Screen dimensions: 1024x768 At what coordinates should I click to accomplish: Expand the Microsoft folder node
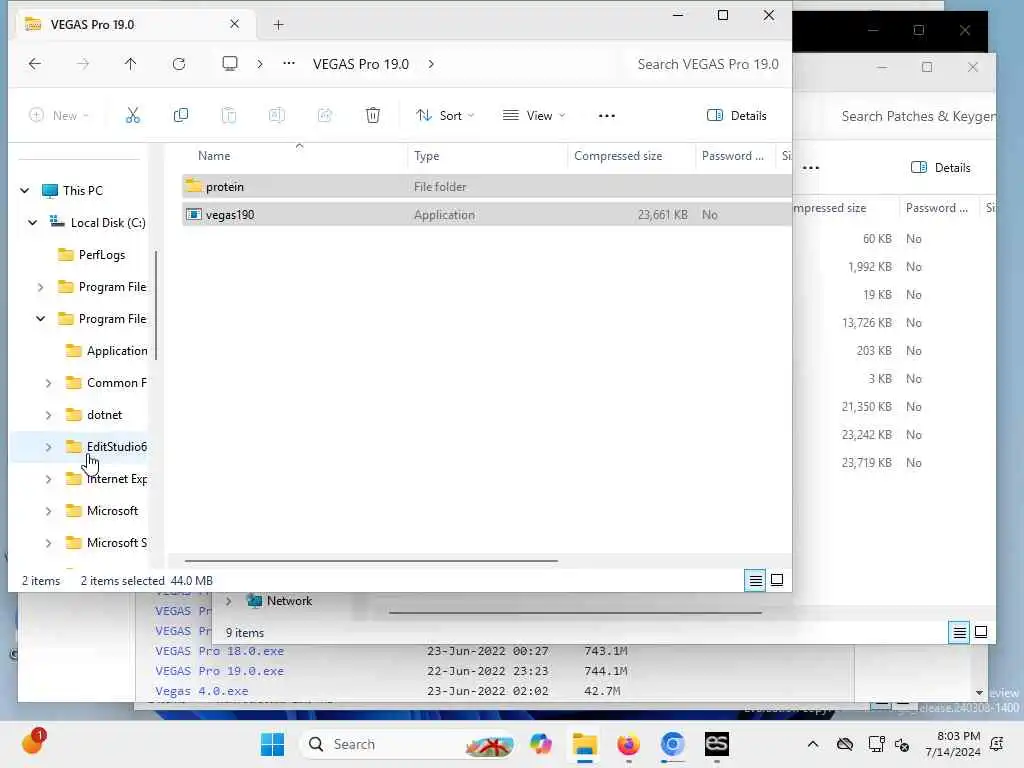point(48,511)
